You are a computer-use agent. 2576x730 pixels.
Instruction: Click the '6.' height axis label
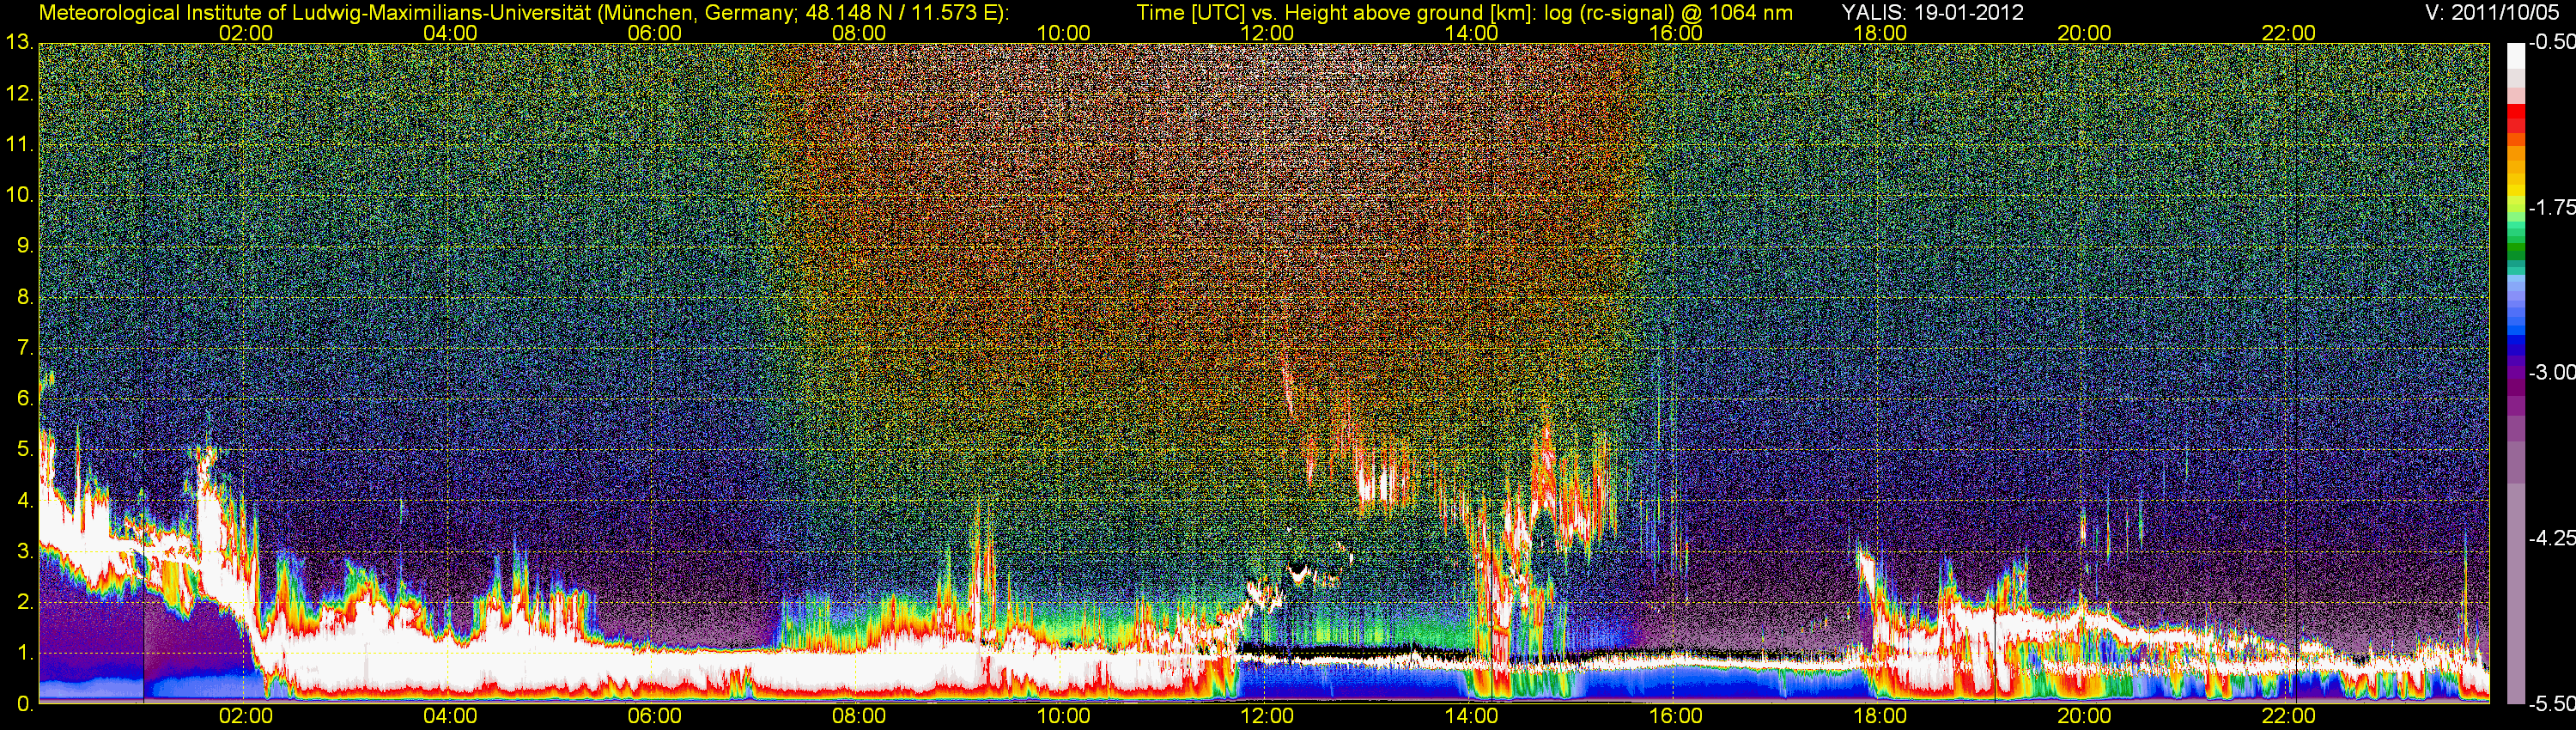click(x=24, y=399)
